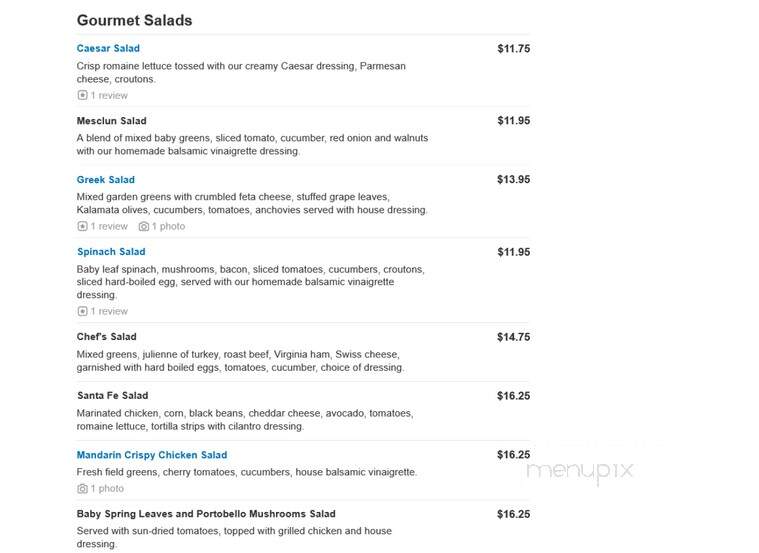
Task: Click the Santa Fe Salad item title
Action: pyautogui.click(x=112, y=396)
